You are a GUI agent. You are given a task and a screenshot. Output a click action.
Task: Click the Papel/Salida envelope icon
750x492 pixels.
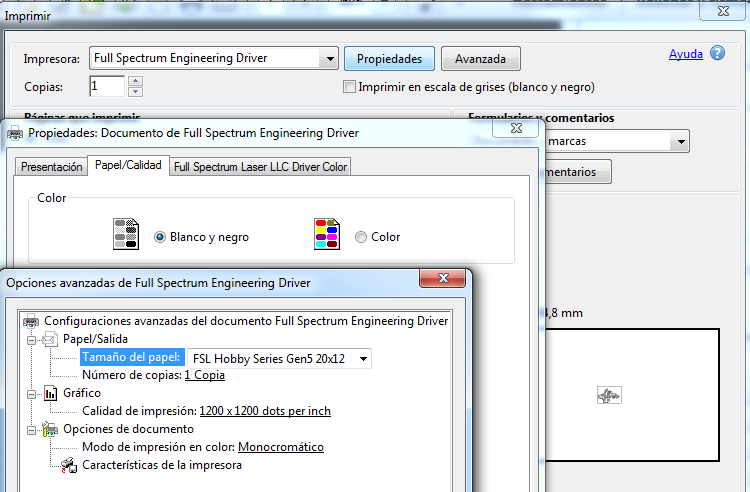click(50, 339)
